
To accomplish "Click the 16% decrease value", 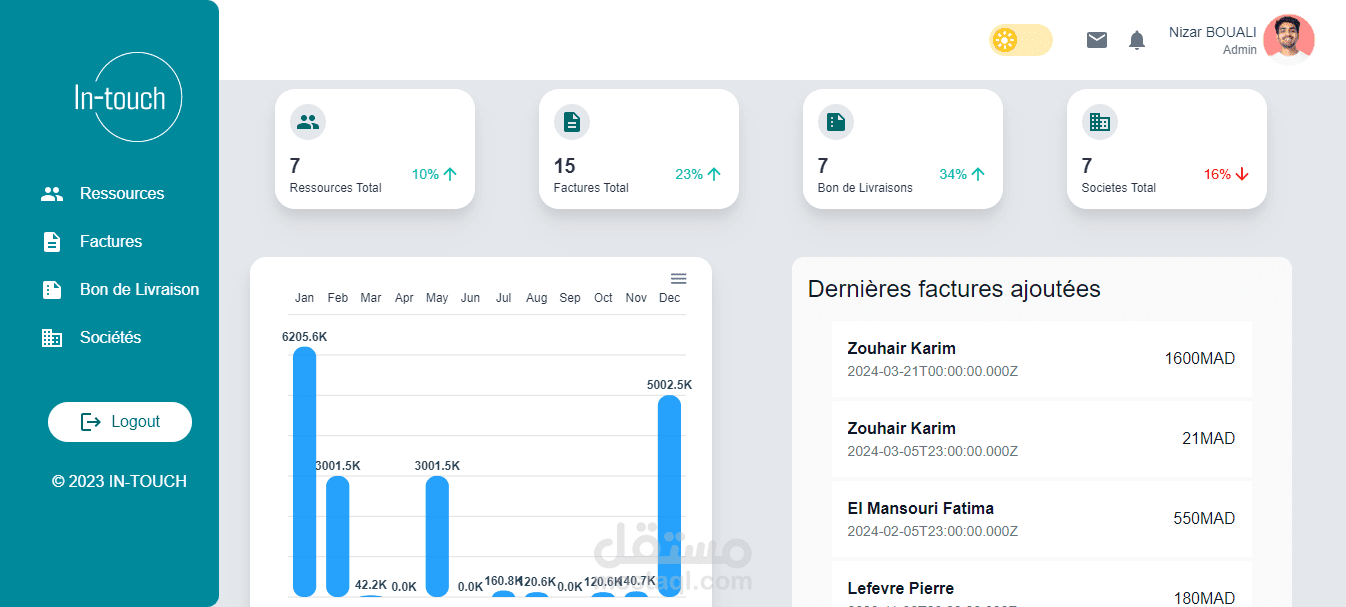I will tap(1217, 174).
